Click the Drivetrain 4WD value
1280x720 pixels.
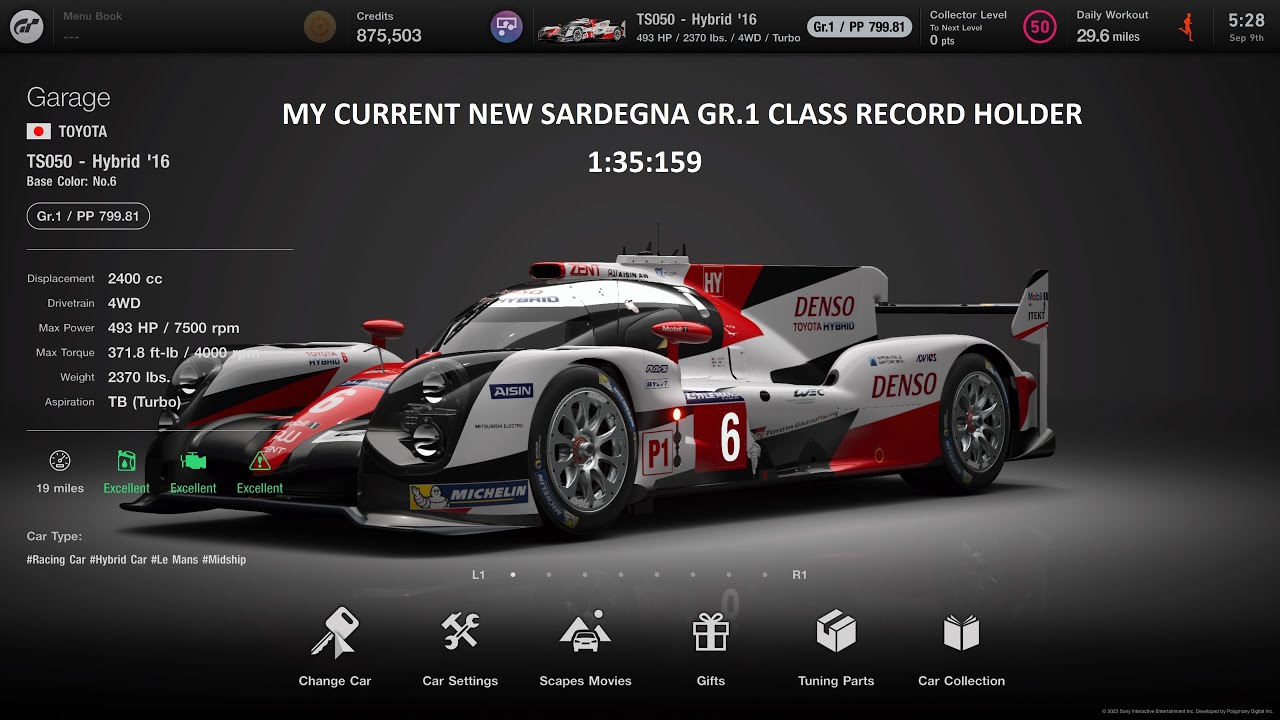(x=124, y=303)
